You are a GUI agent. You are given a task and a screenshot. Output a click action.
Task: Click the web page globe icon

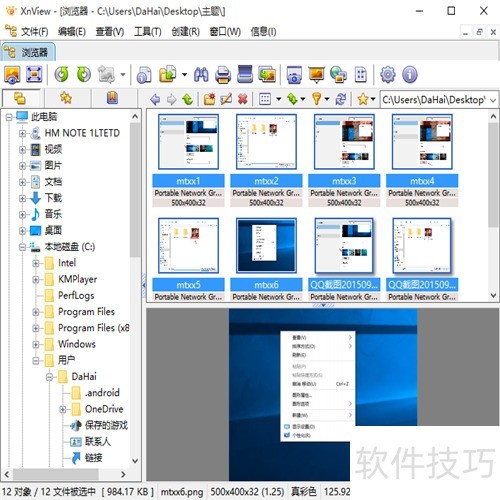338,74
